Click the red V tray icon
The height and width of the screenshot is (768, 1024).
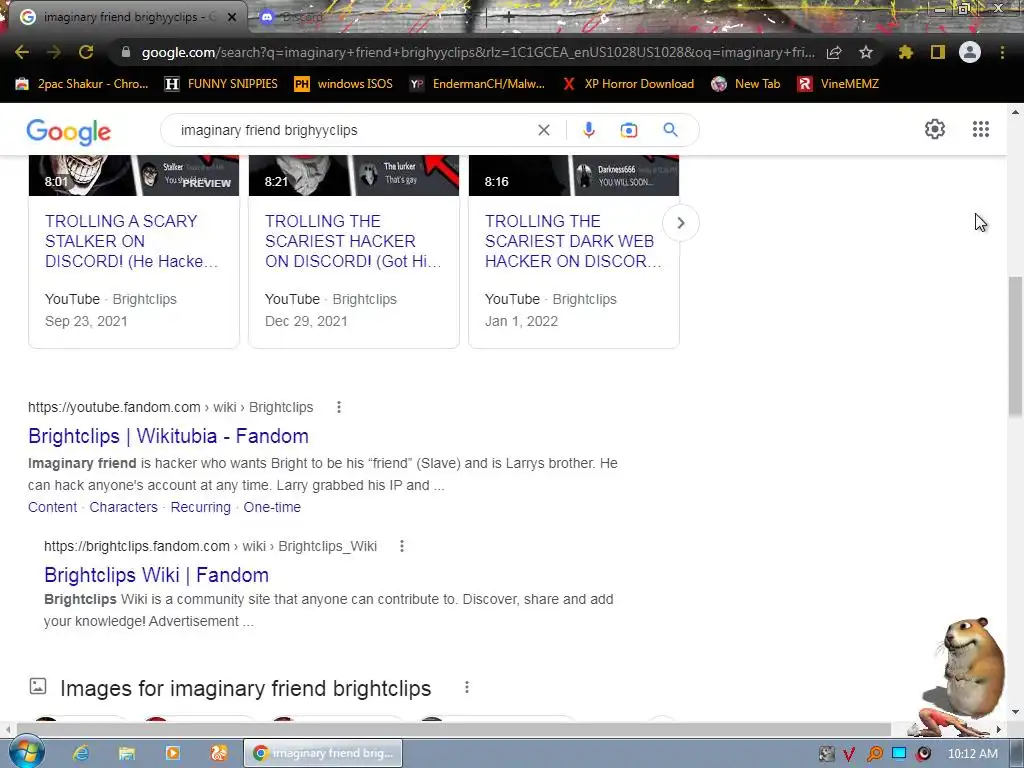click(x=849, y=754)
